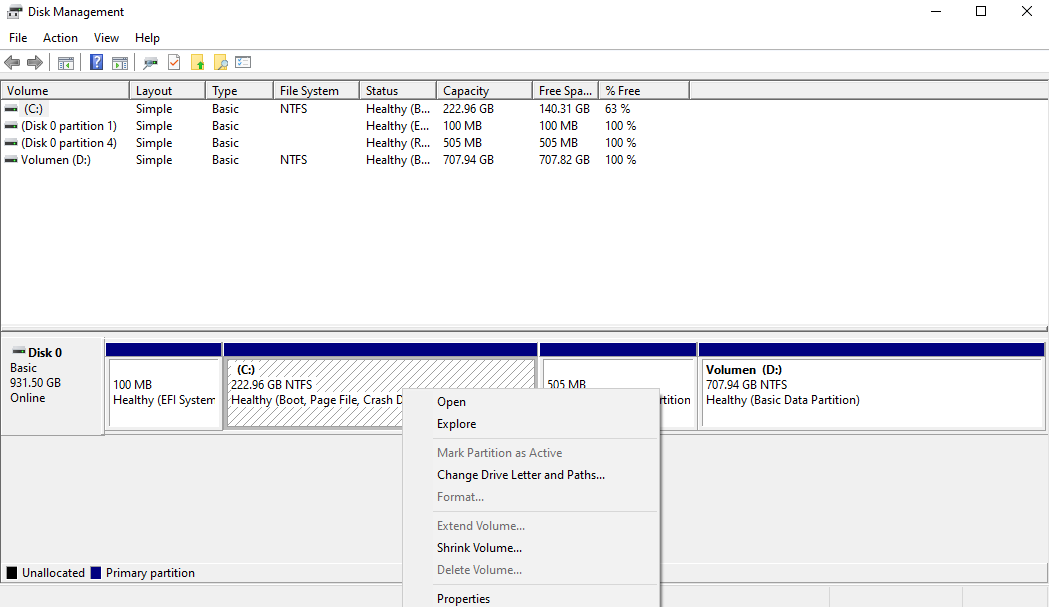Click '931.50 GB' Disk 0 size text

point(35,383)
